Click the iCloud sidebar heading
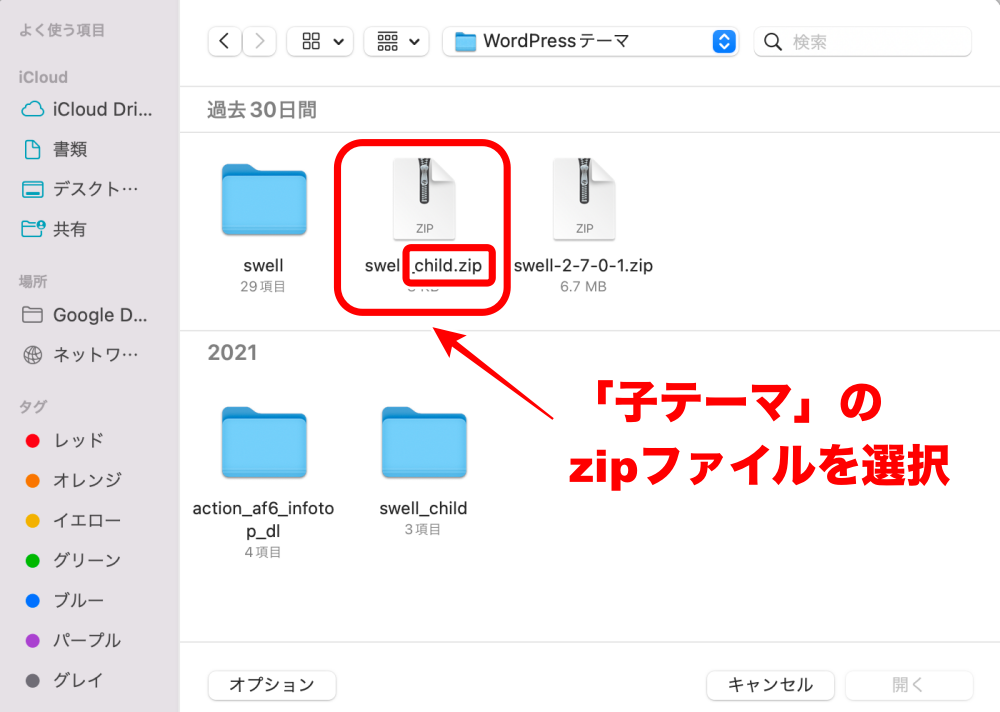 click(x=43, y=77)
